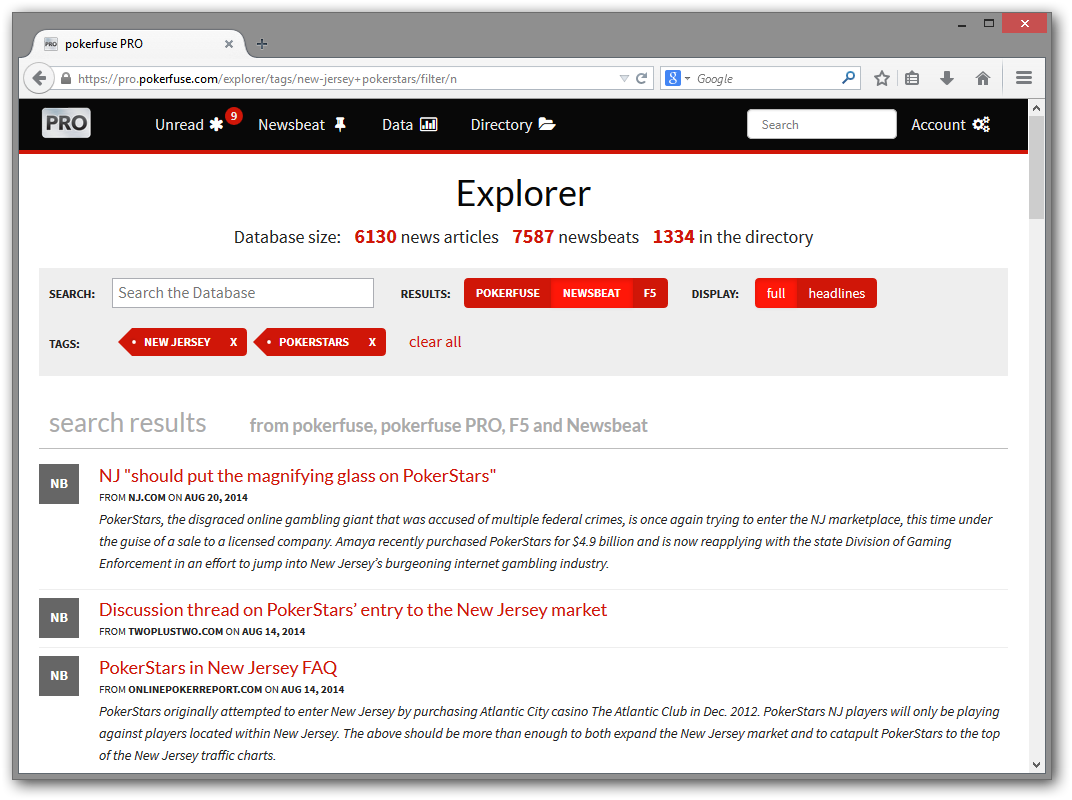Reload the page with refresh icon
The width and height of the screenshot is (1072, 800).
pyautogui.click(x=641, y=79)
